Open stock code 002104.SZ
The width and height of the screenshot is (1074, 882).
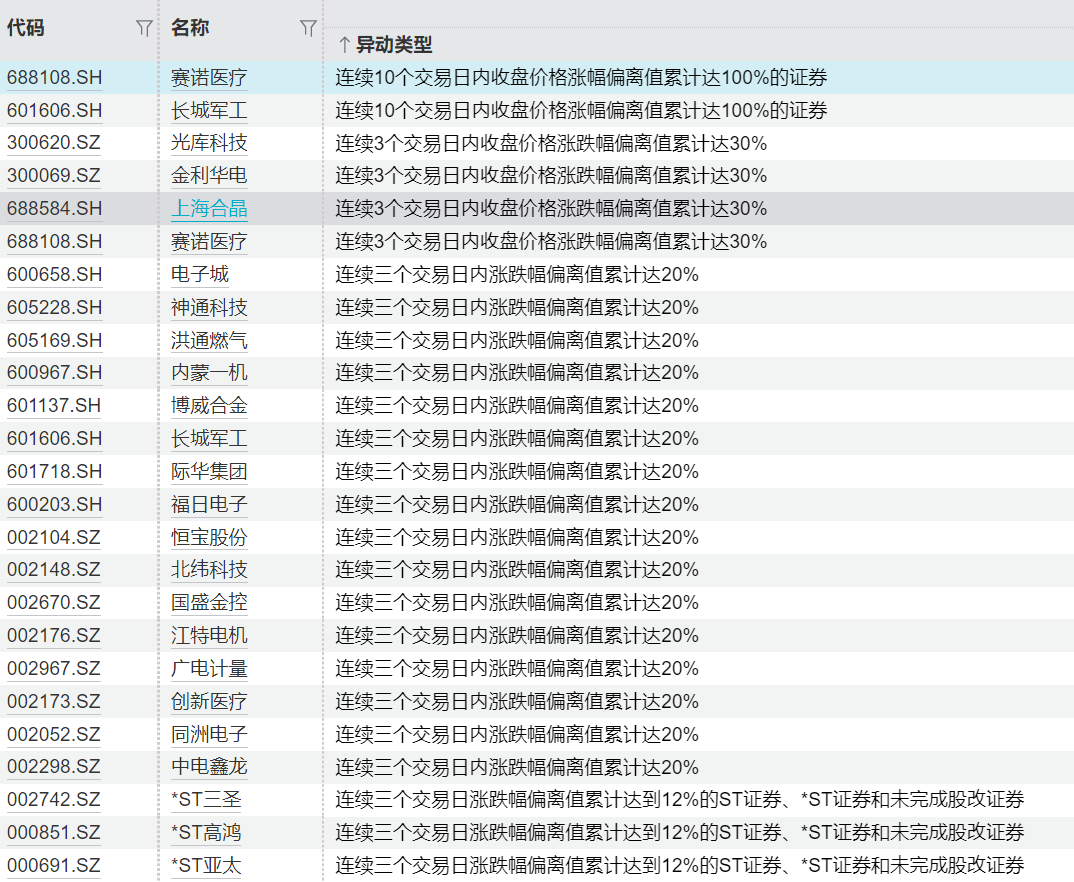[x=53, y=538]
